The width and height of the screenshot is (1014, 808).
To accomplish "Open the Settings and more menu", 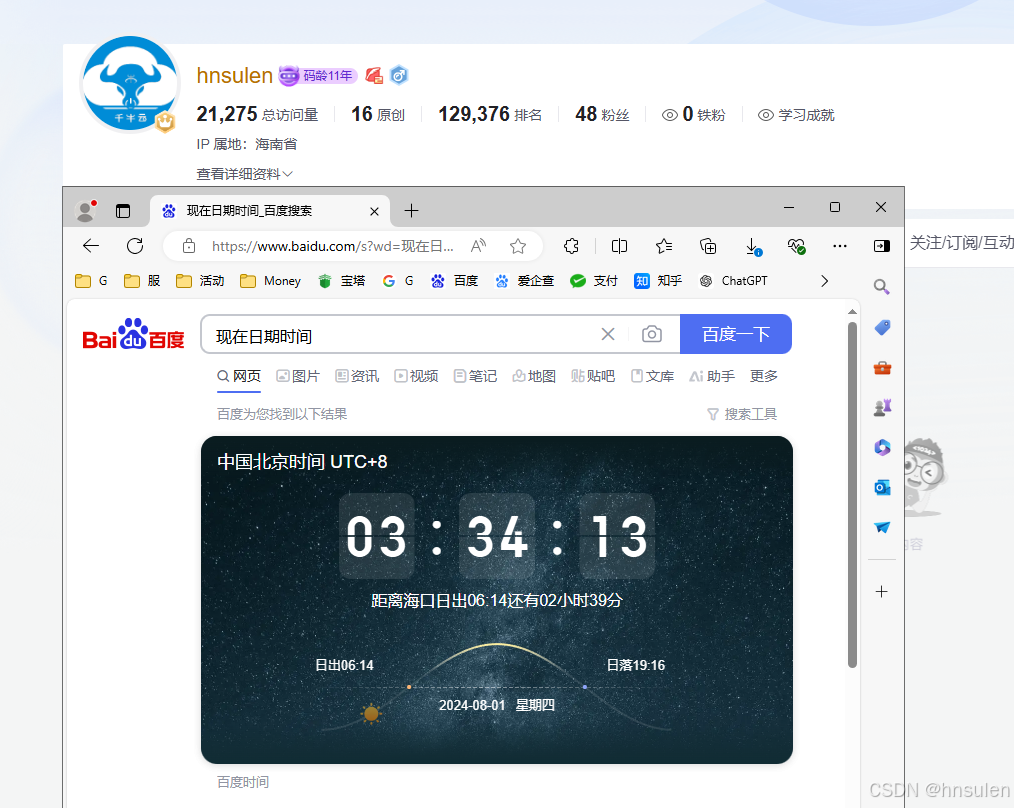I will (840, 246).
